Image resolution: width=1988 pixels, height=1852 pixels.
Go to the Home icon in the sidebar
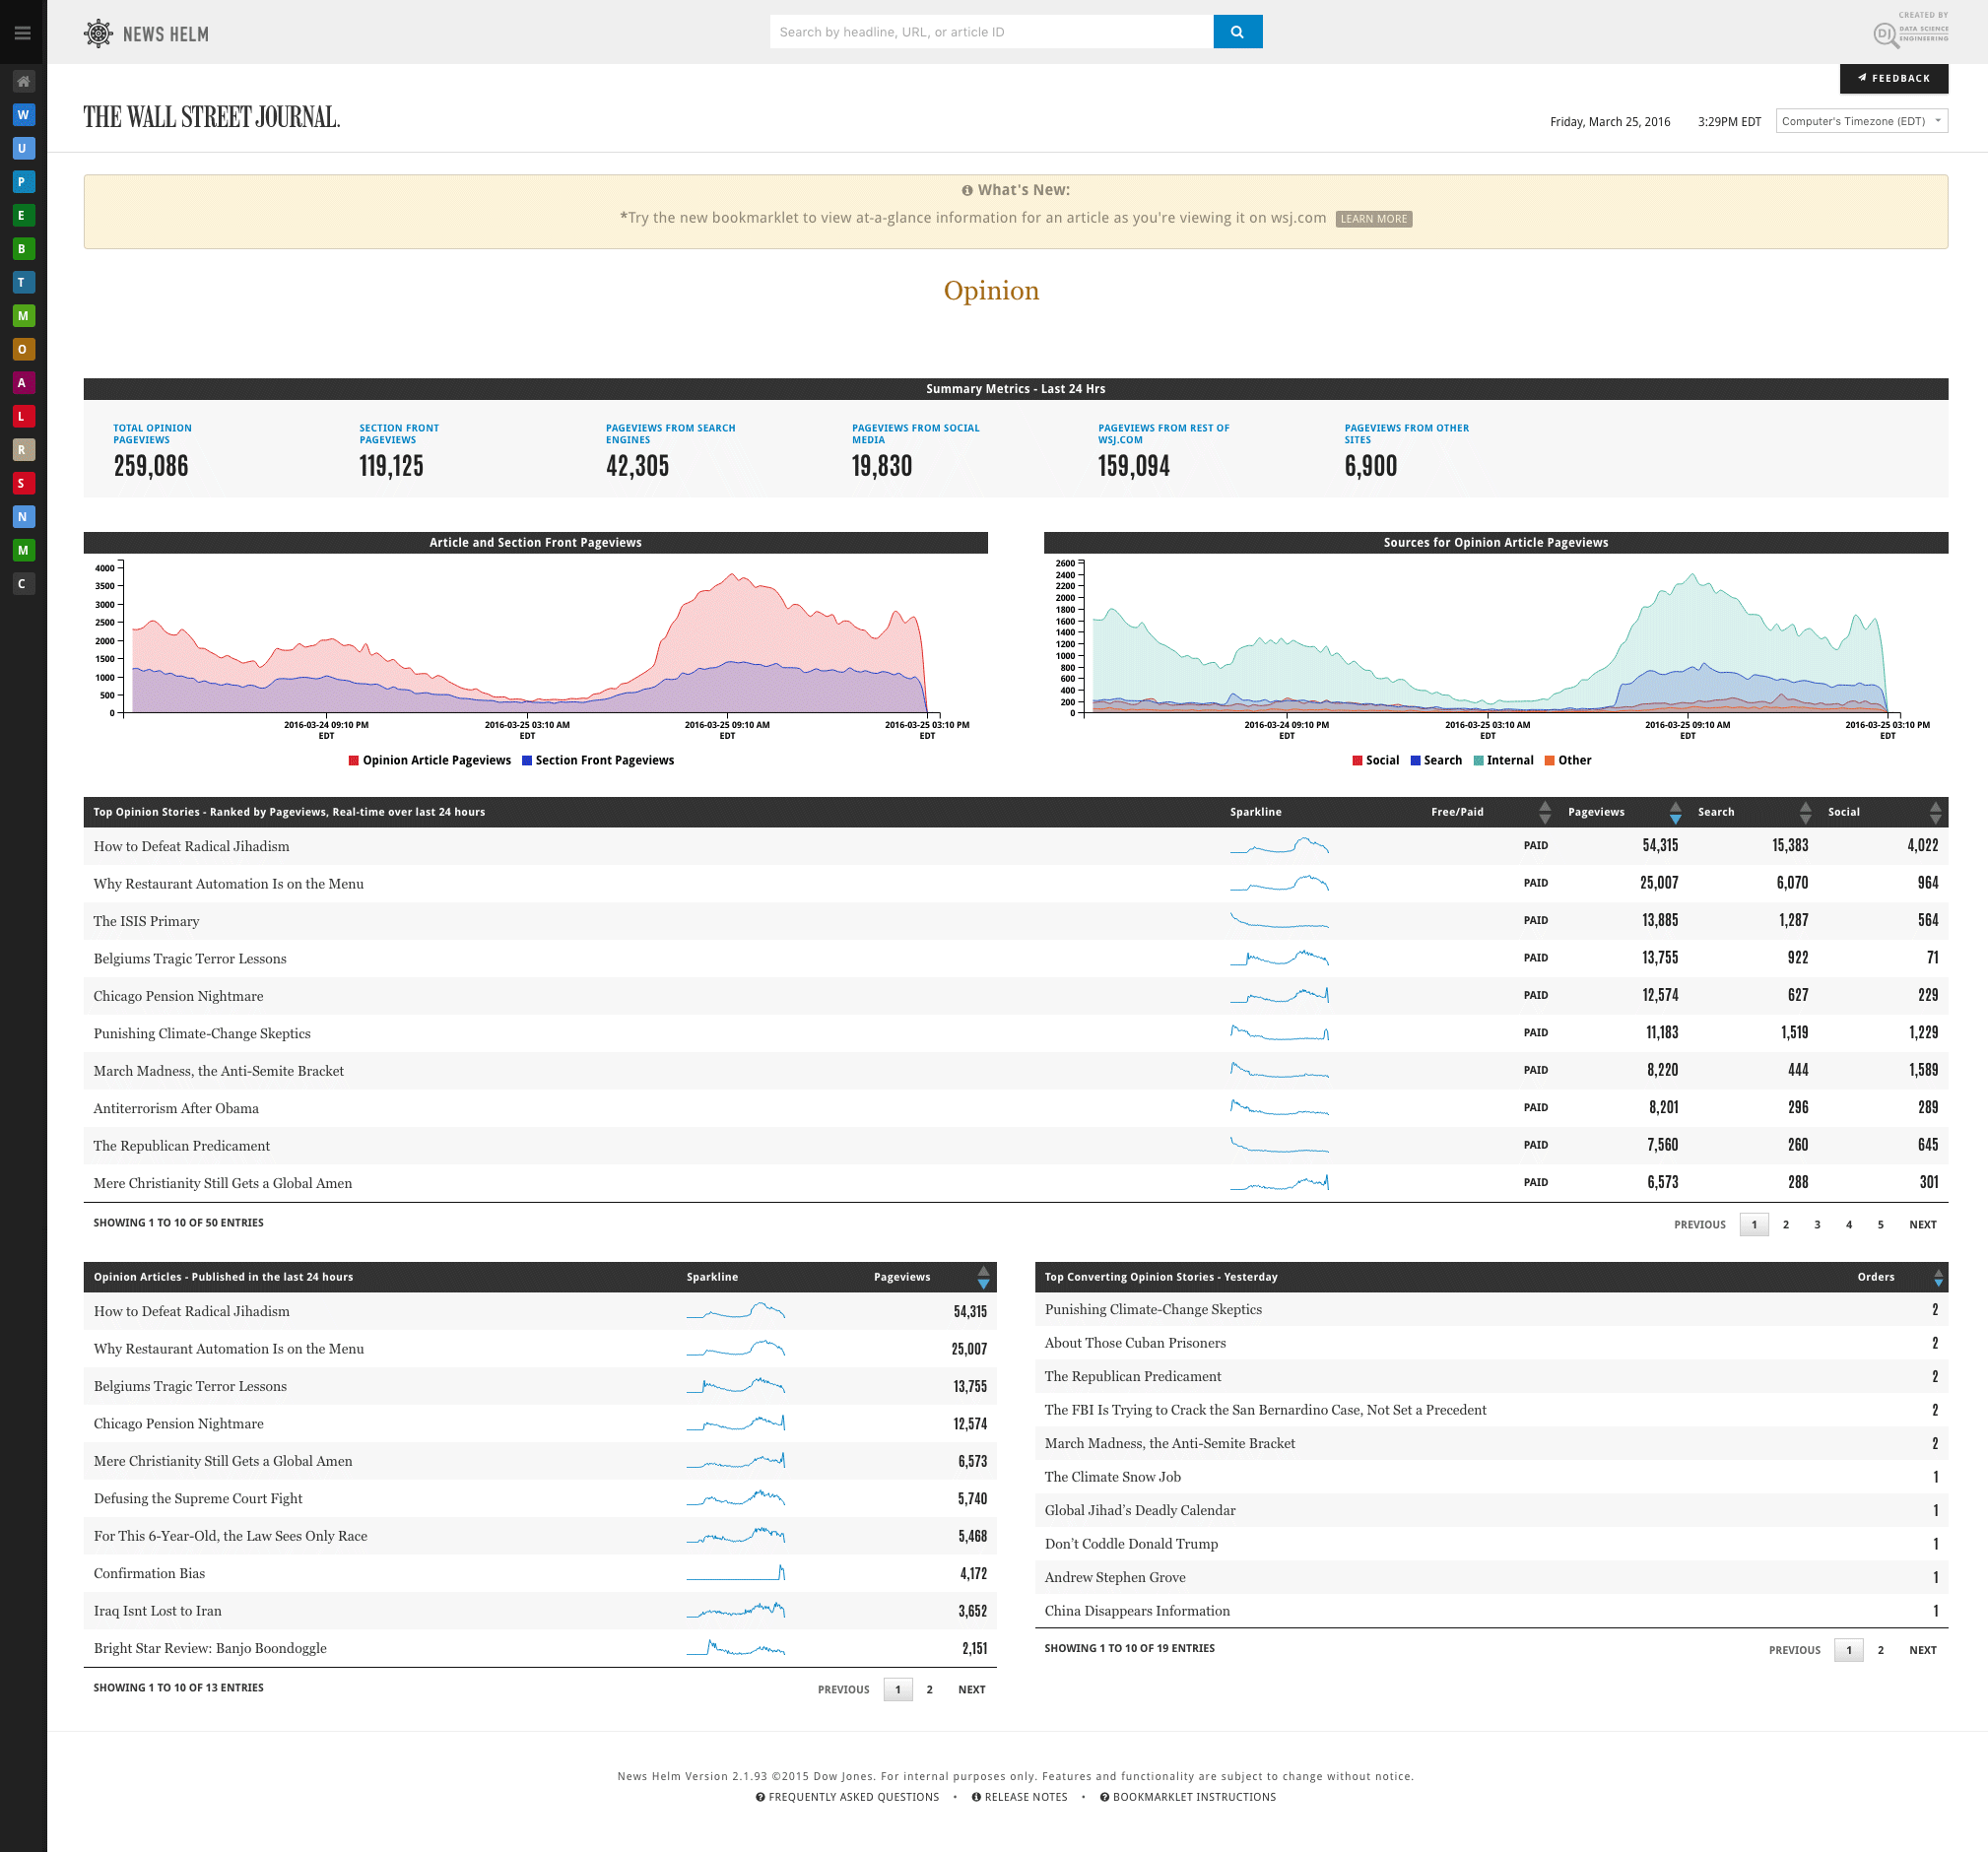pyautogui.click(x=23, y=81)
